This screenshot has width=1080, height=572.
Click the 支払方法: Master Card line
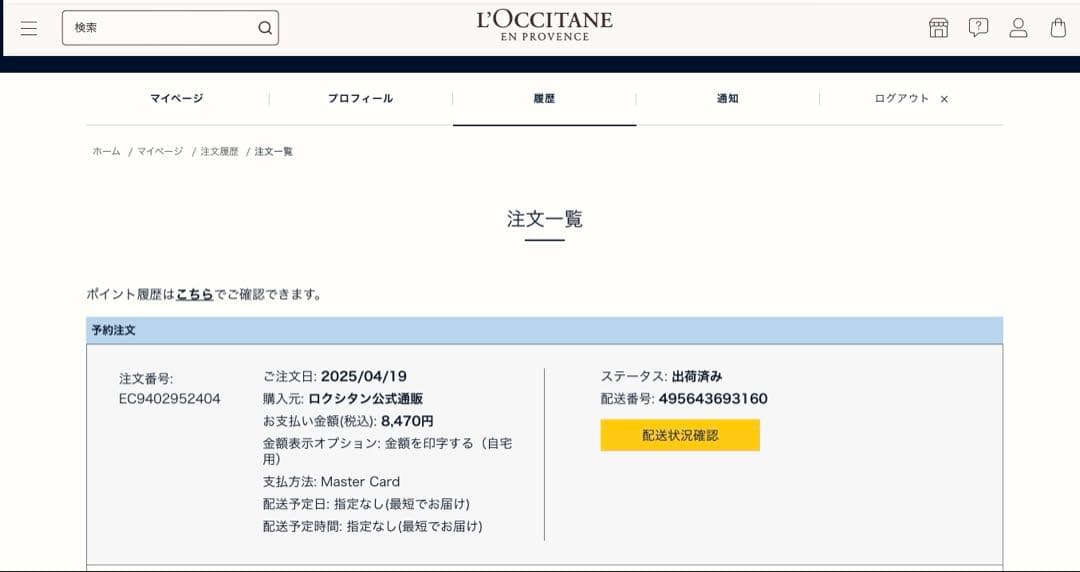pos(331,482)
